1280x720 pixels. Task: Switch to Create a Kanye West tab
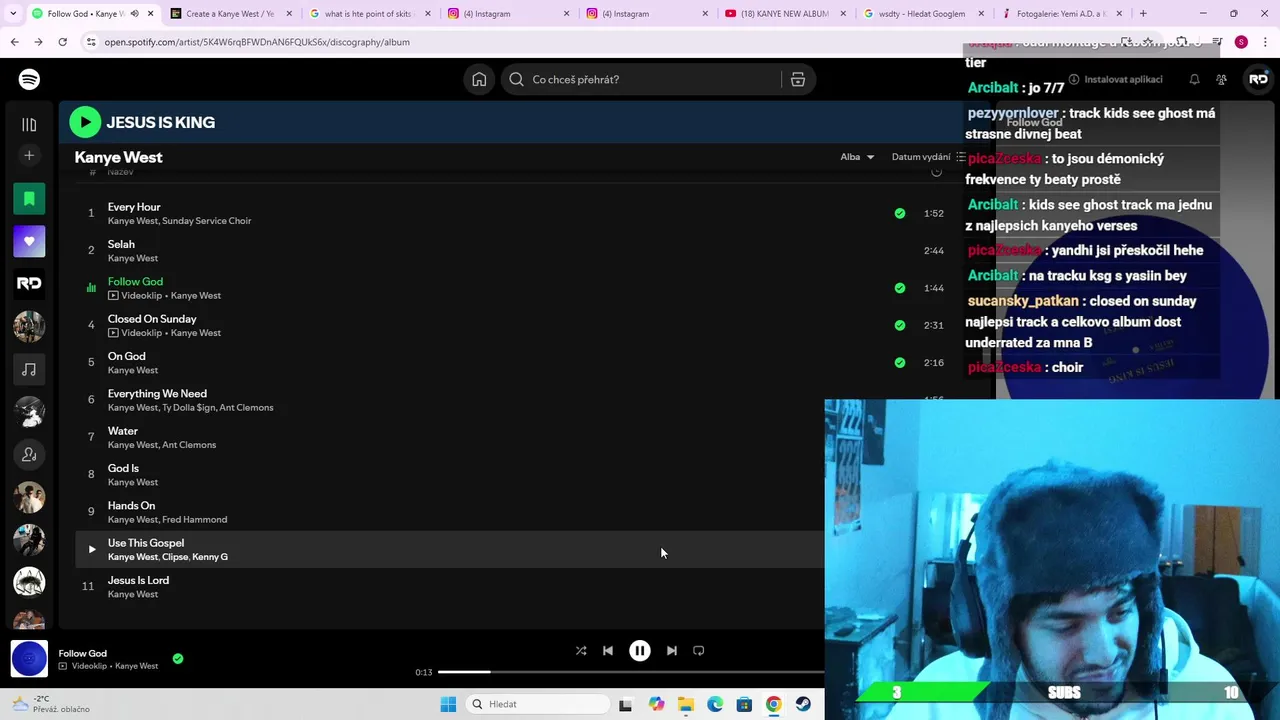pyautogui.click(x=229, y=14)
